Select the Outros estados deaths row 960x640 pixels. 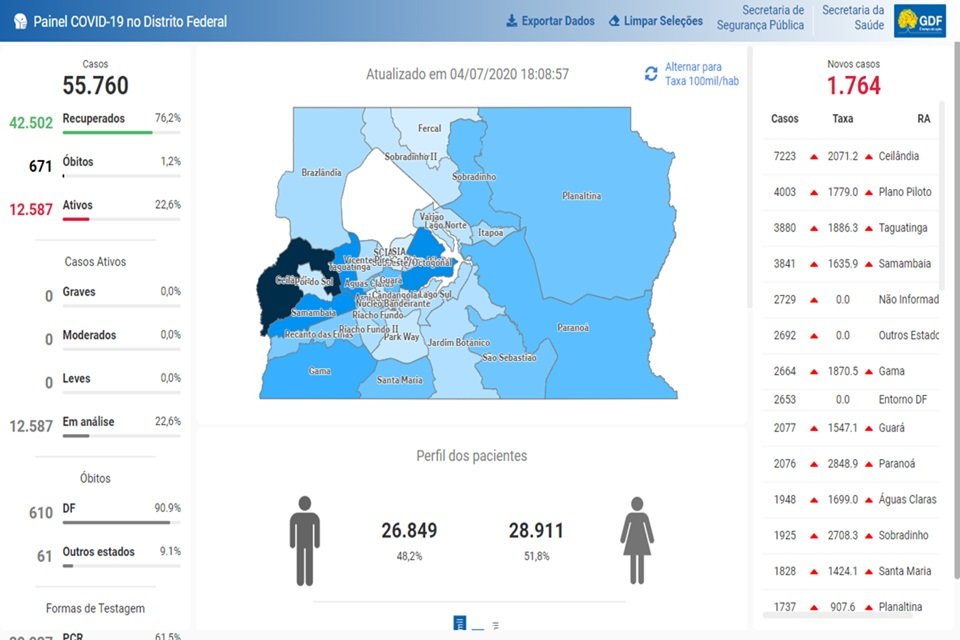click(x=108, y=555)
